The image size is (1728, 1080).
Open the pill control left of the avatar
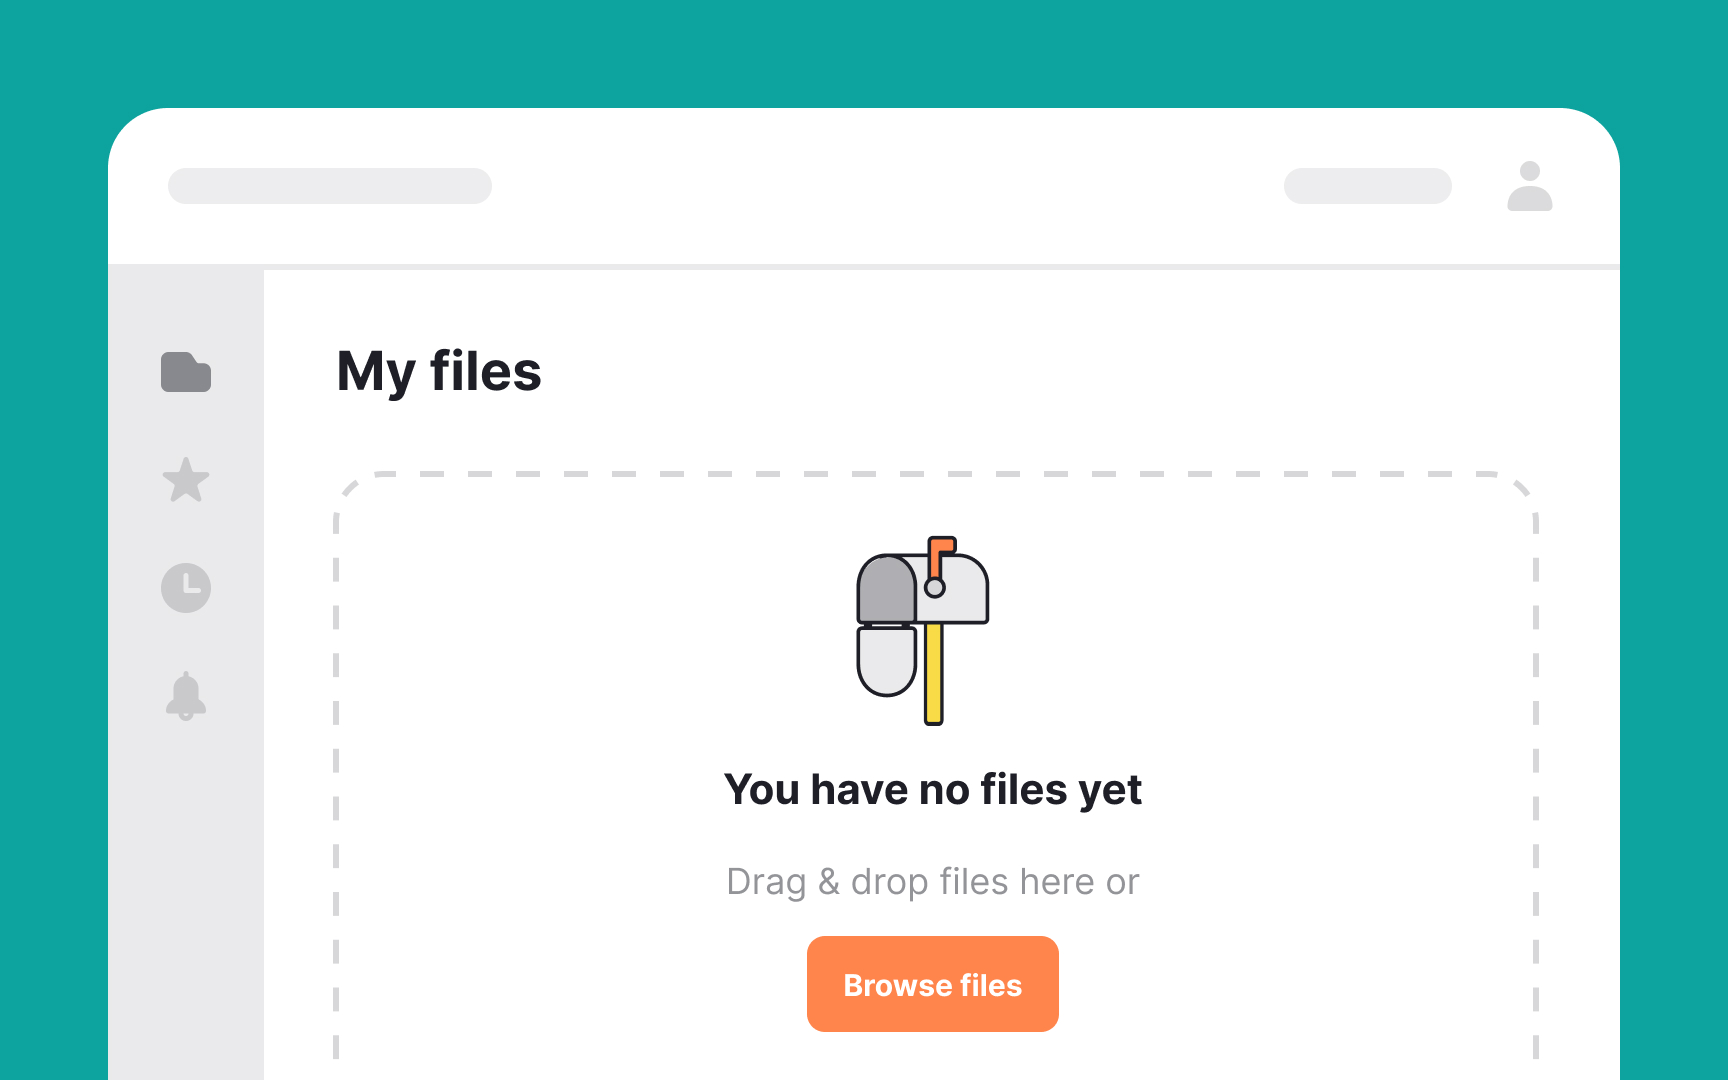click(1367, 186)
